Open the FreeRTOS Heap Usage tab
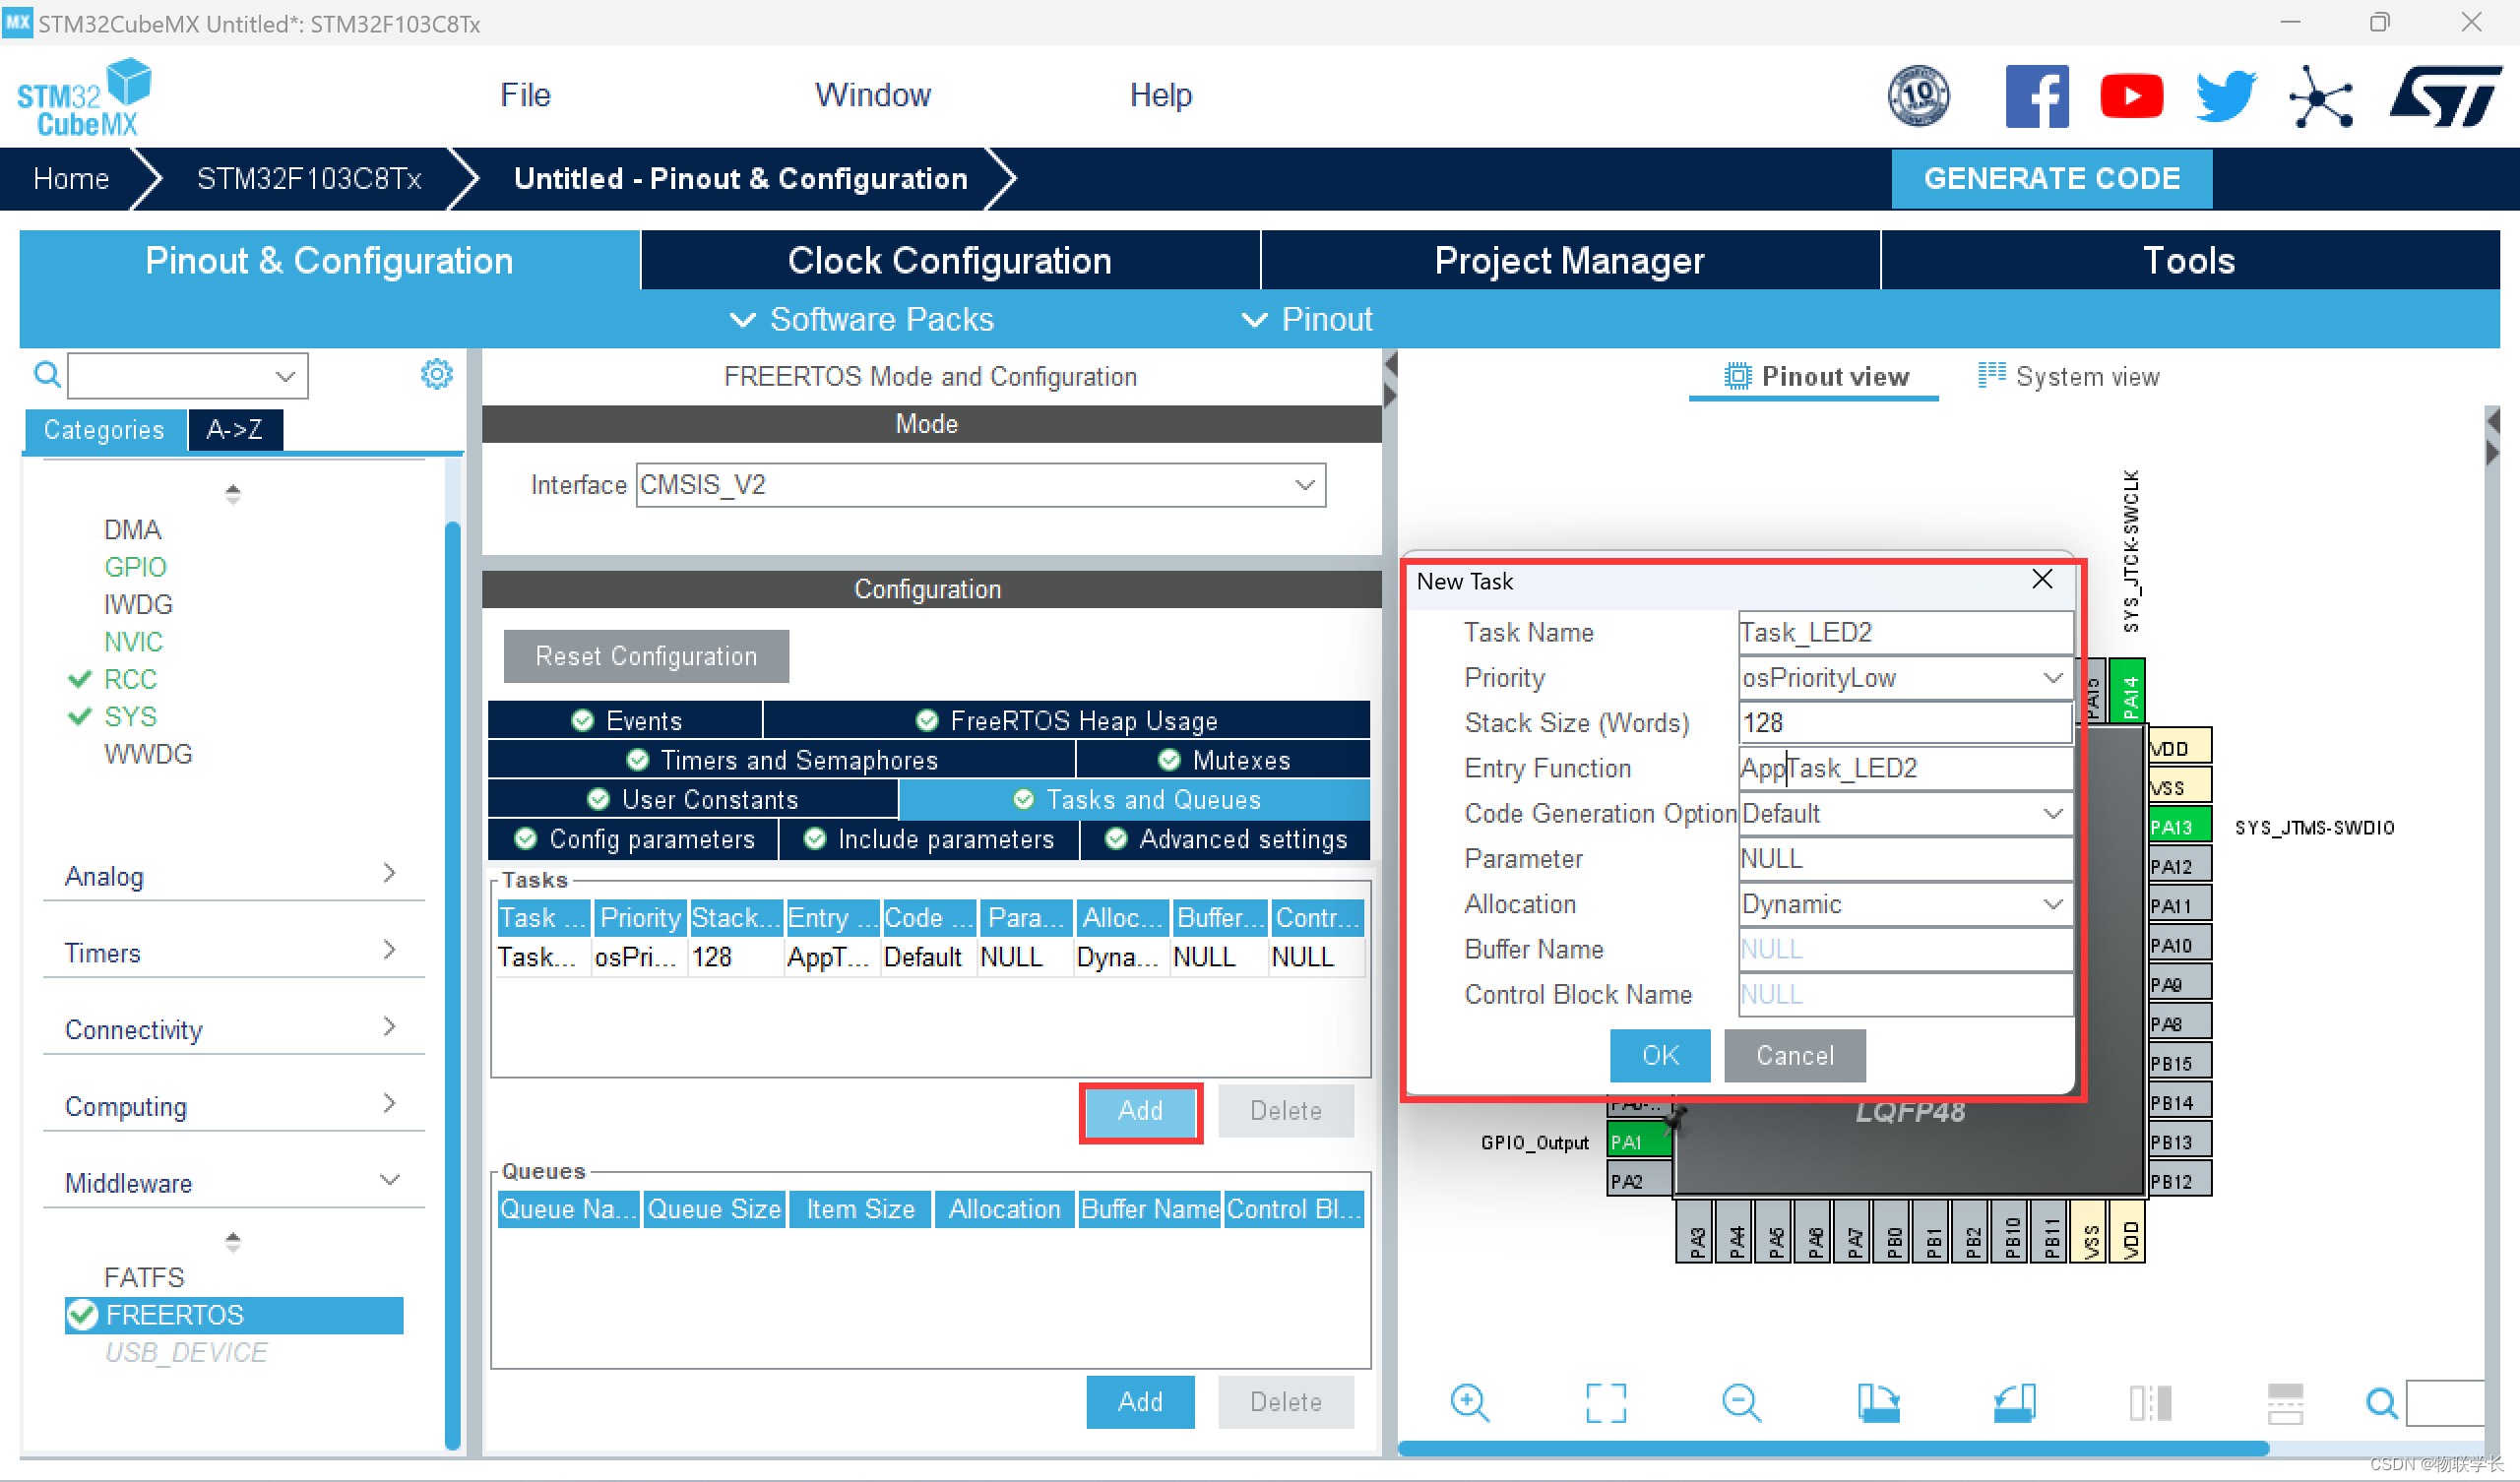This screenshot has width=2520, height=1482. 1066,720
